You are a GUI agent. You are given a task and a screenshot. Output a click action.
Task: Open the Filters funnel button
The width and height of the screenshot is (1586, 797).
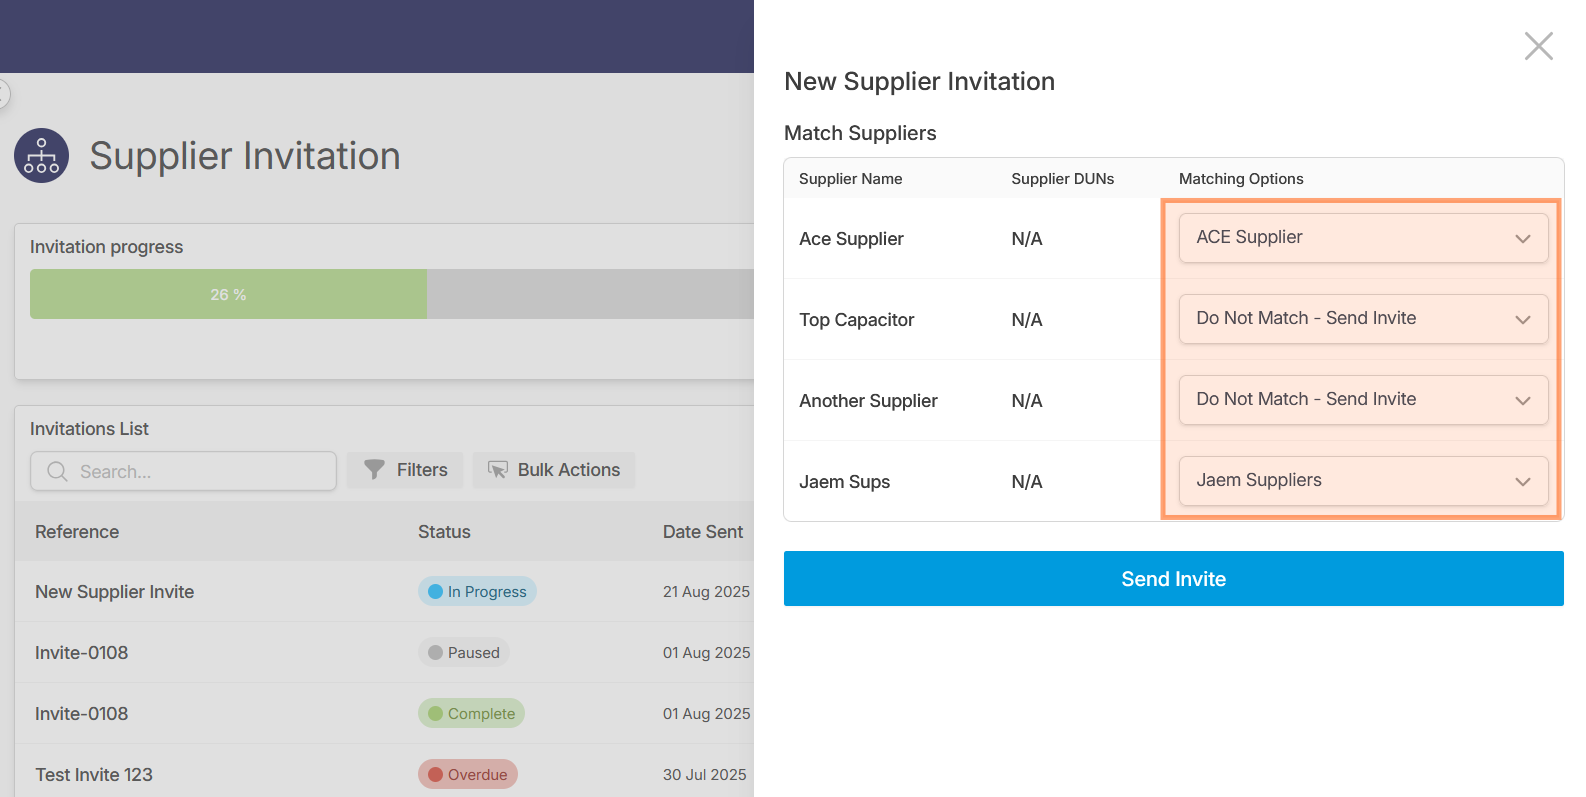click(x=405, y=470)
